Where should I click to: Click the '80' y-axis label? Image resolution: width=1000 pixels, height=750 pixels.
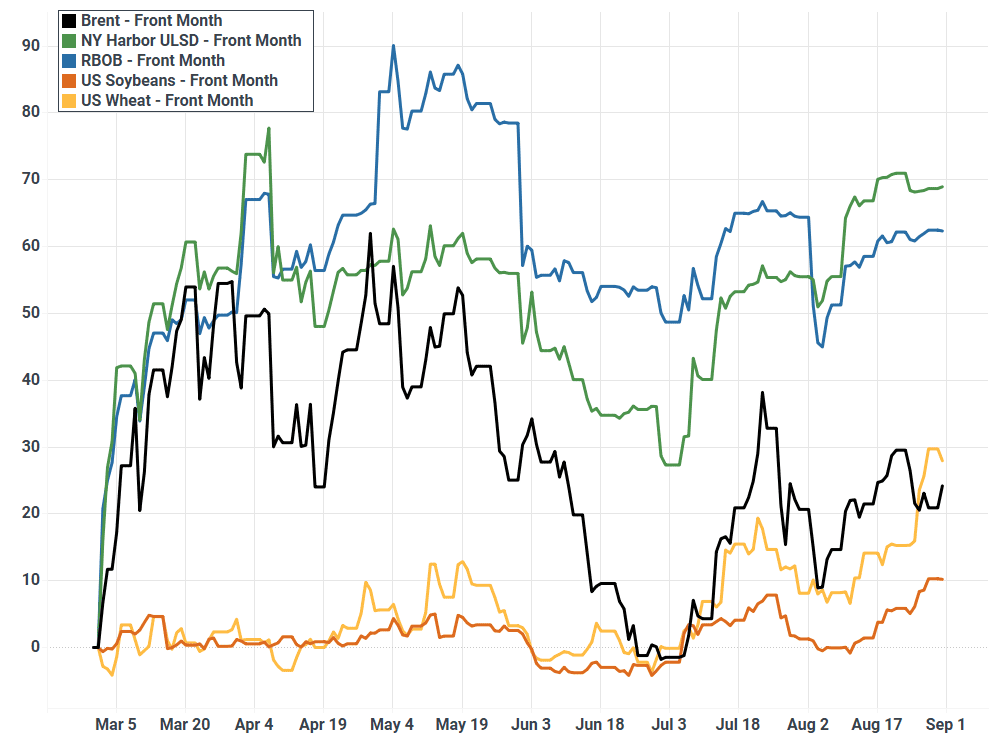(x=31, y=112)
